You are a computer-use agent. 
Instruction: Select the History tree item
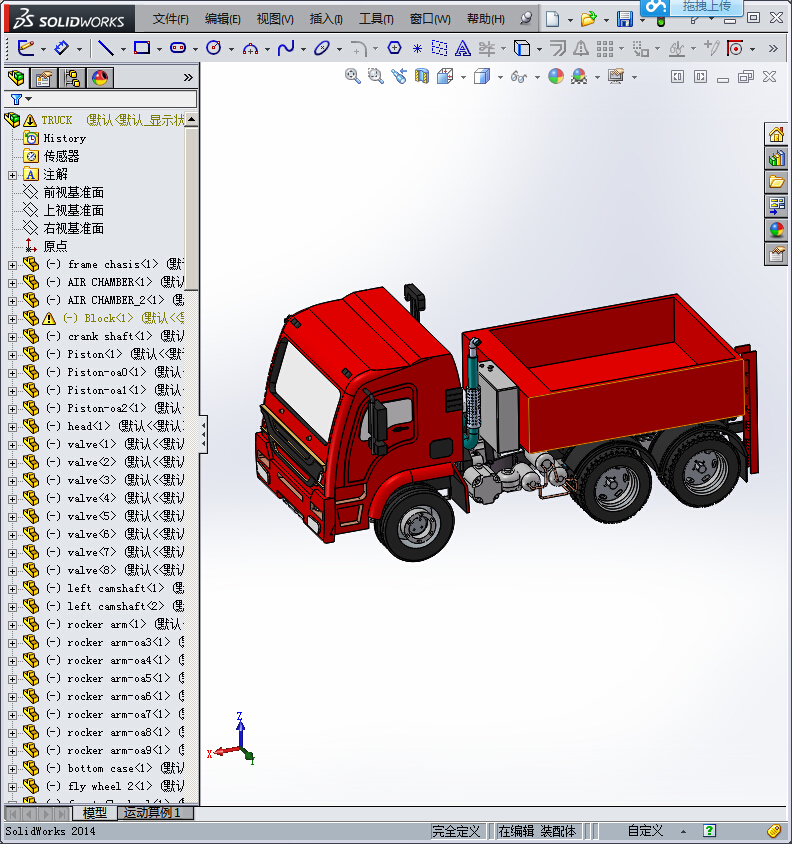(65, 138)
